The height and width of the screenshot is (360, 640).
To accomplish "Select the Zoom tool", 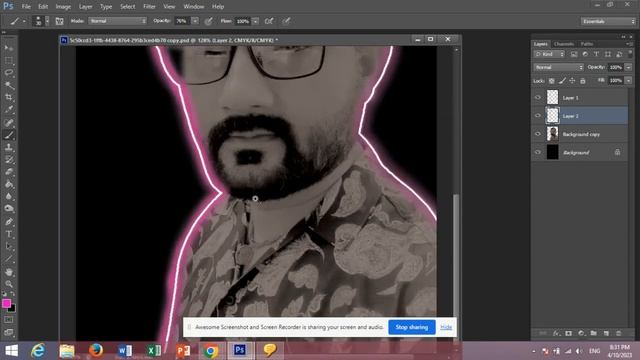I will click(x=9, y=284).
